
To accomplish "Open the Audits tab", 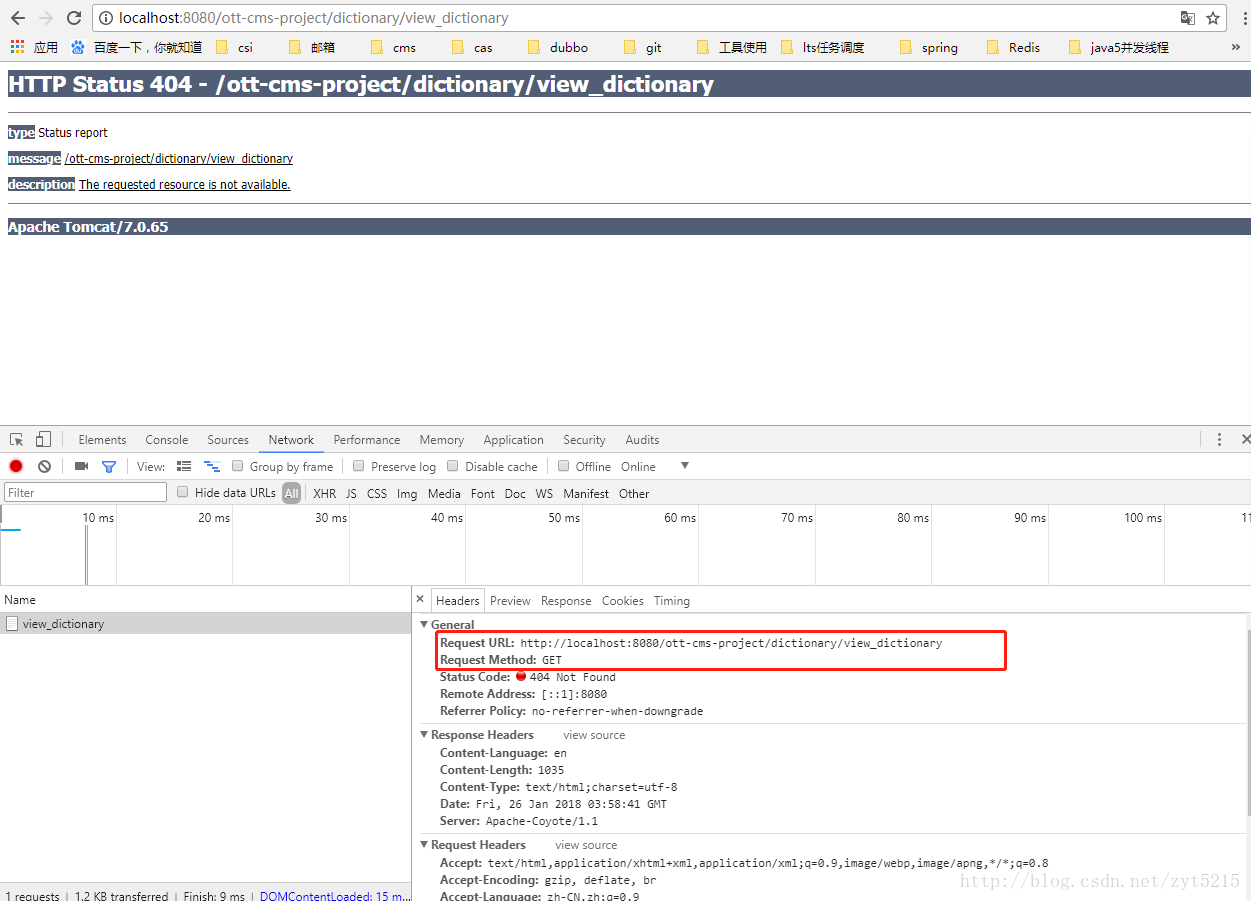I will coord(642,439).
